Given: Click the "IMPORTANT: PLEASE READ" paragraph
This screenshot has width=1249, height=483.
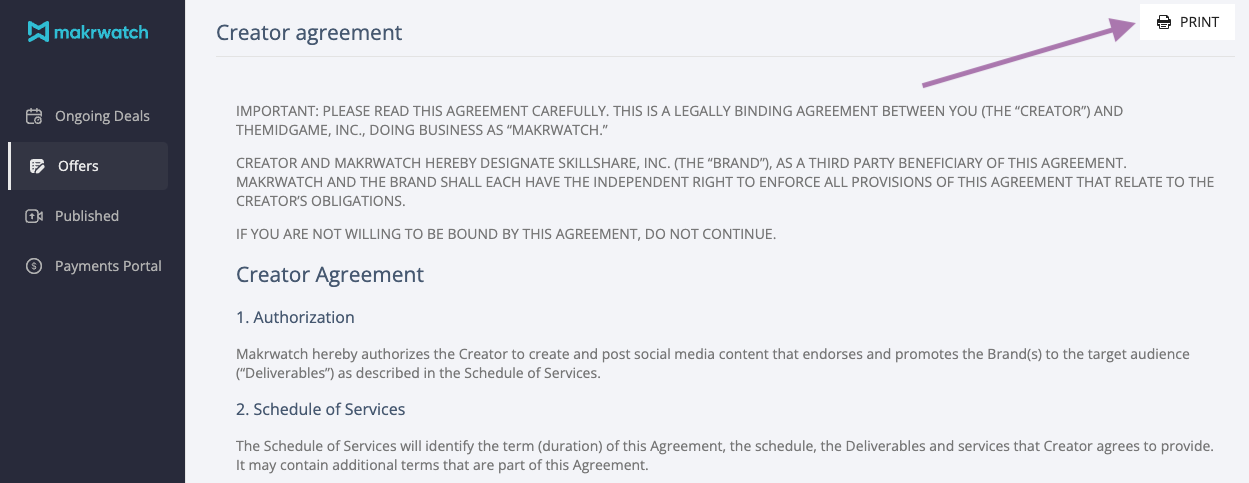Looking at the screenshot, I should (x=680, y=120).
